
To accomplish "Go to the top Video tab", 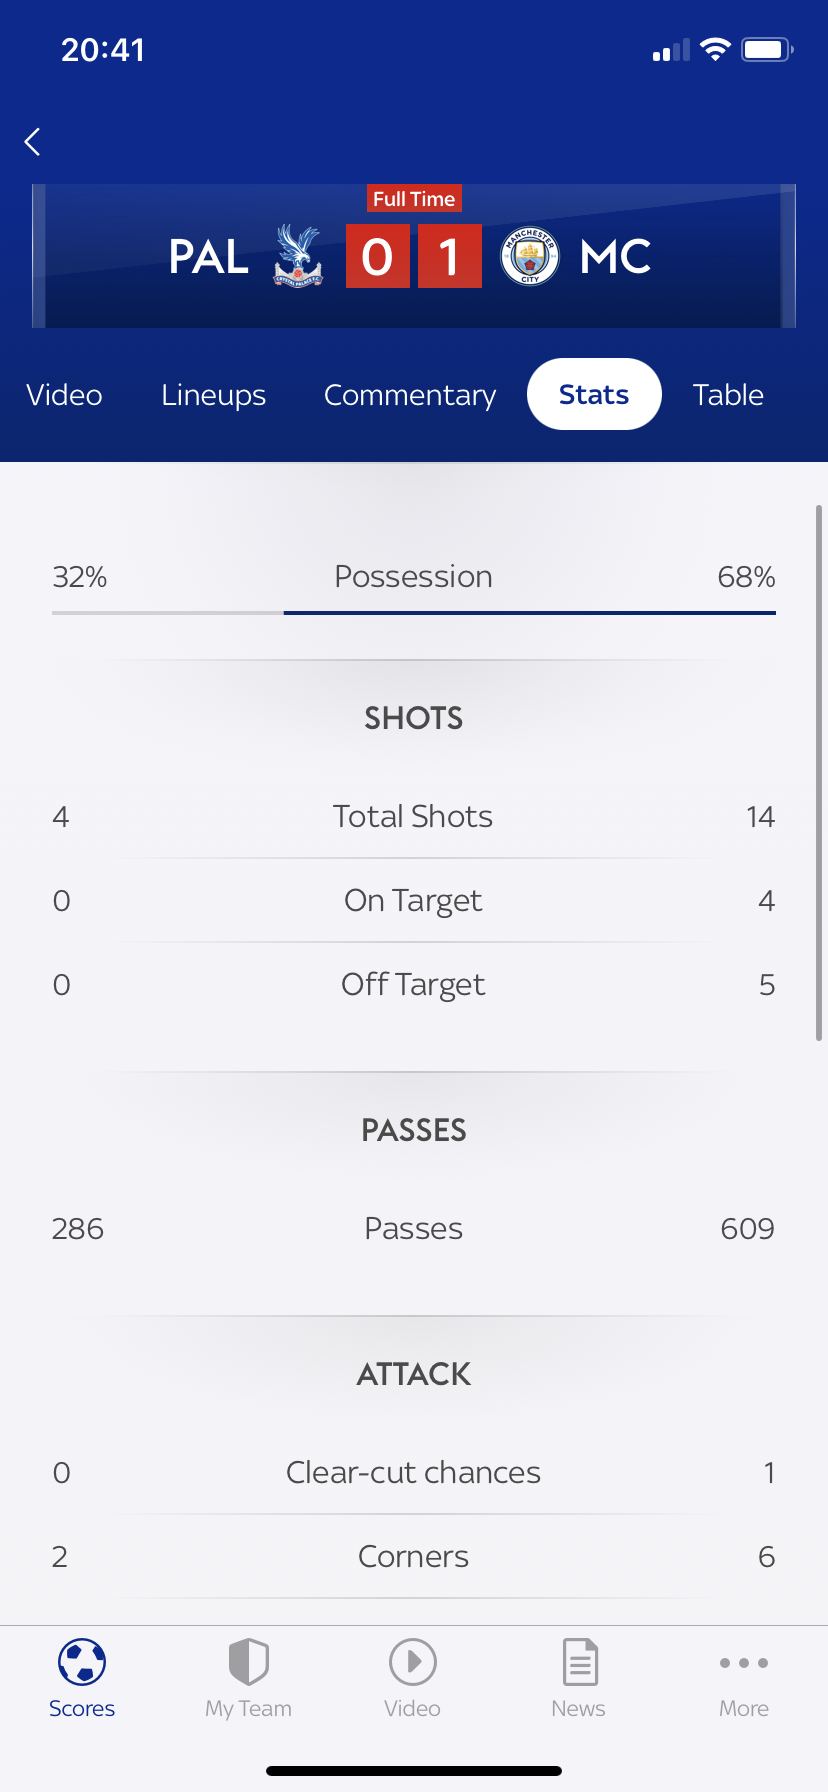I will click(64, 395).
